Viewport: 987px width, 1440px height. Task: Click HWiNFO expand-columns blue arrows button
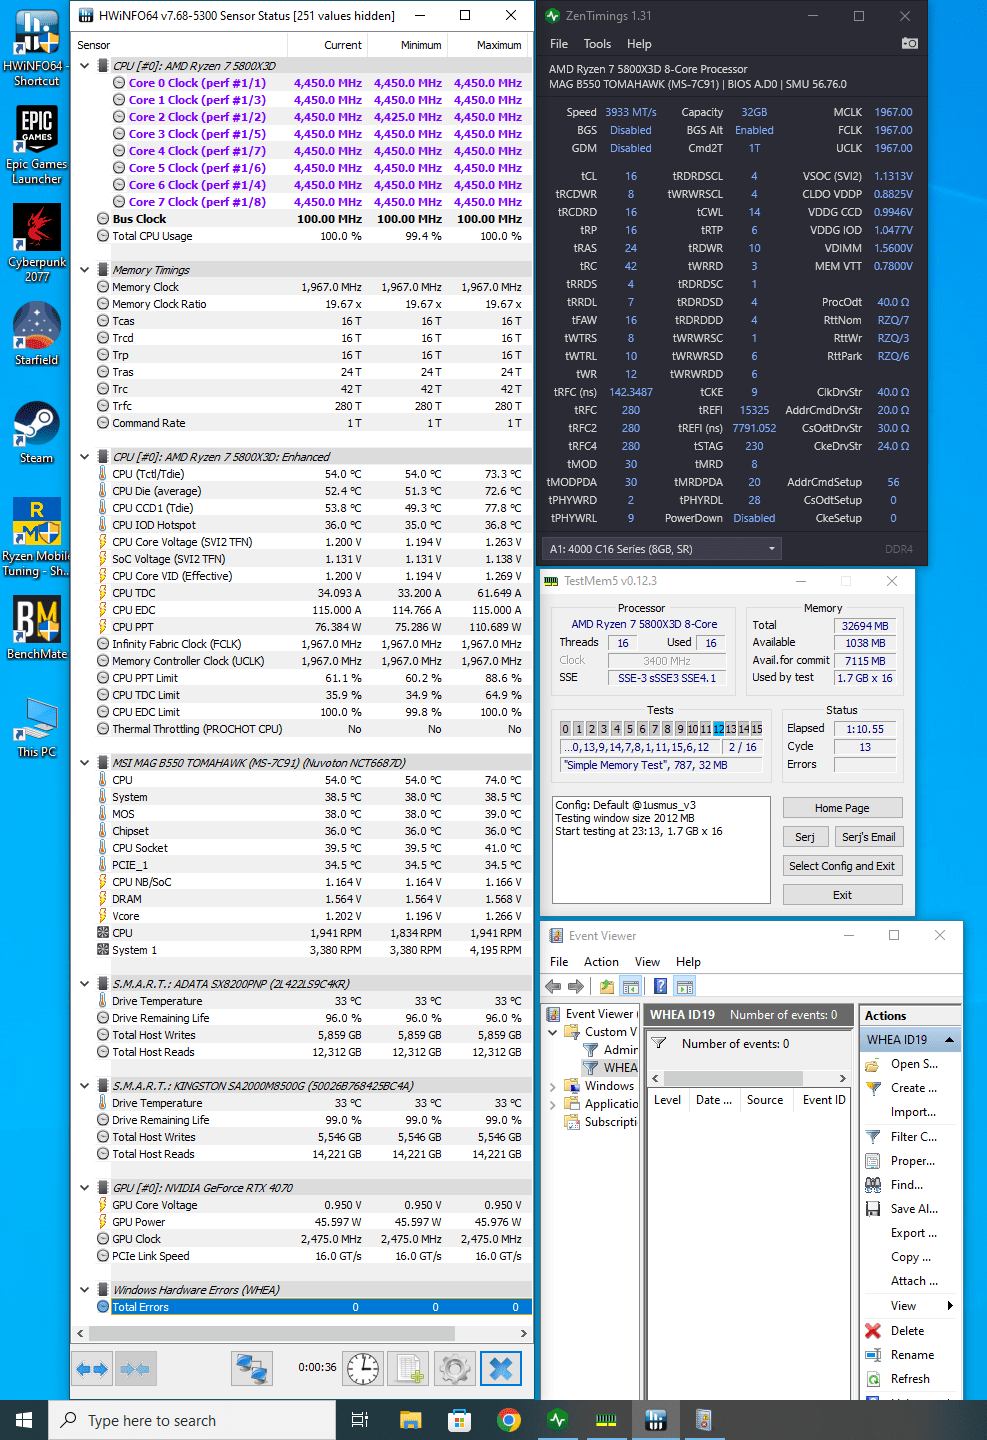(92, 1368)
